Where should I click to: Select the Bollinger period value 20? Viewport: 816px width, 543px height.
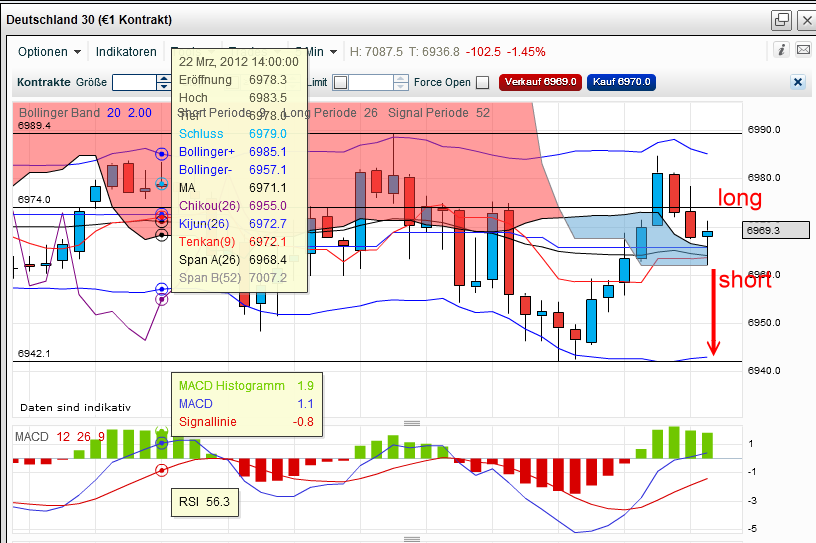coord(113,113)
